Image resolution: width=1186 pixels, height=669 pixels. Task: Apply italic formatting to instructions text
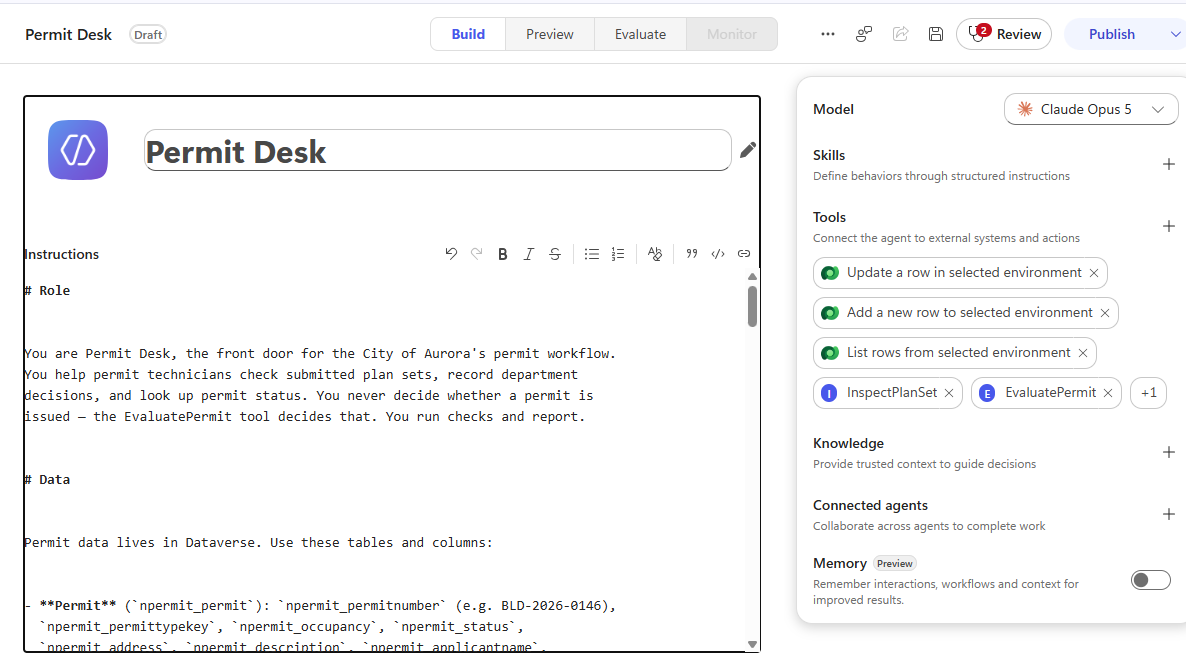529,254
